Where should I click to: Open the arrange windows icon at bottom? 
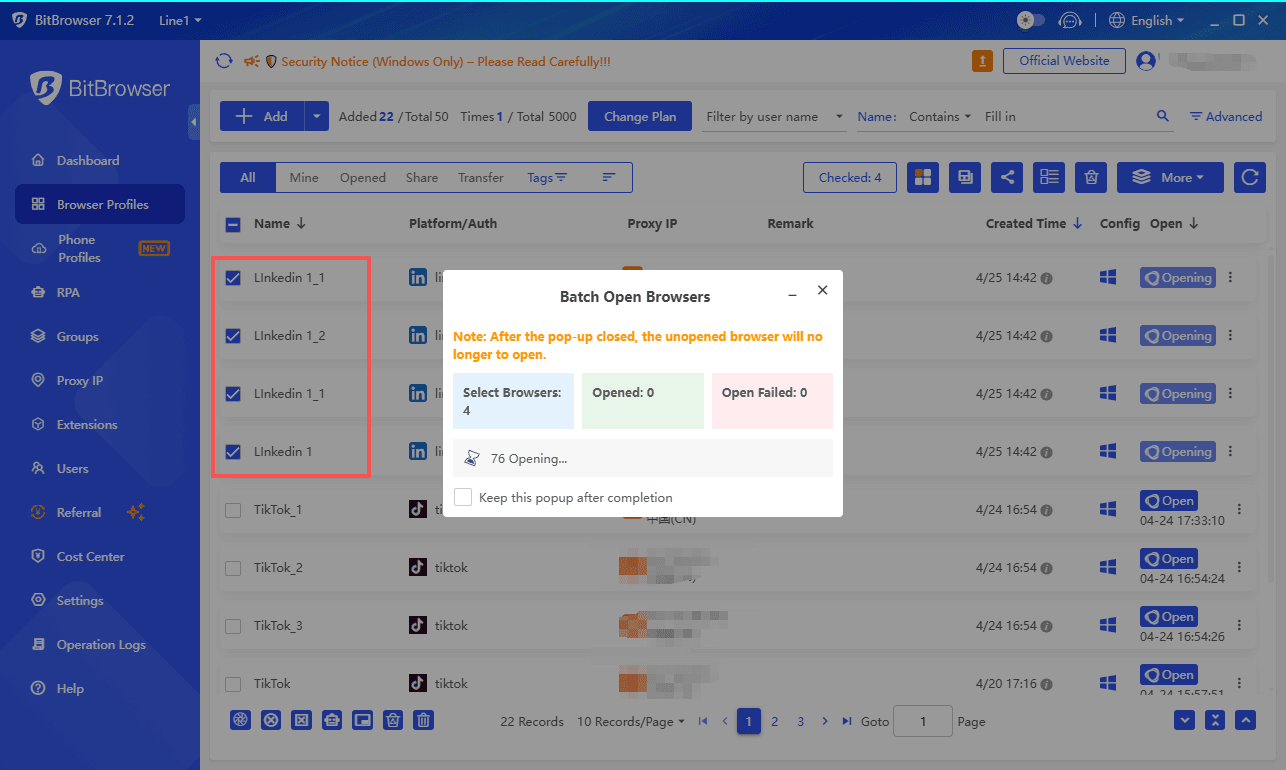[362, 720]
